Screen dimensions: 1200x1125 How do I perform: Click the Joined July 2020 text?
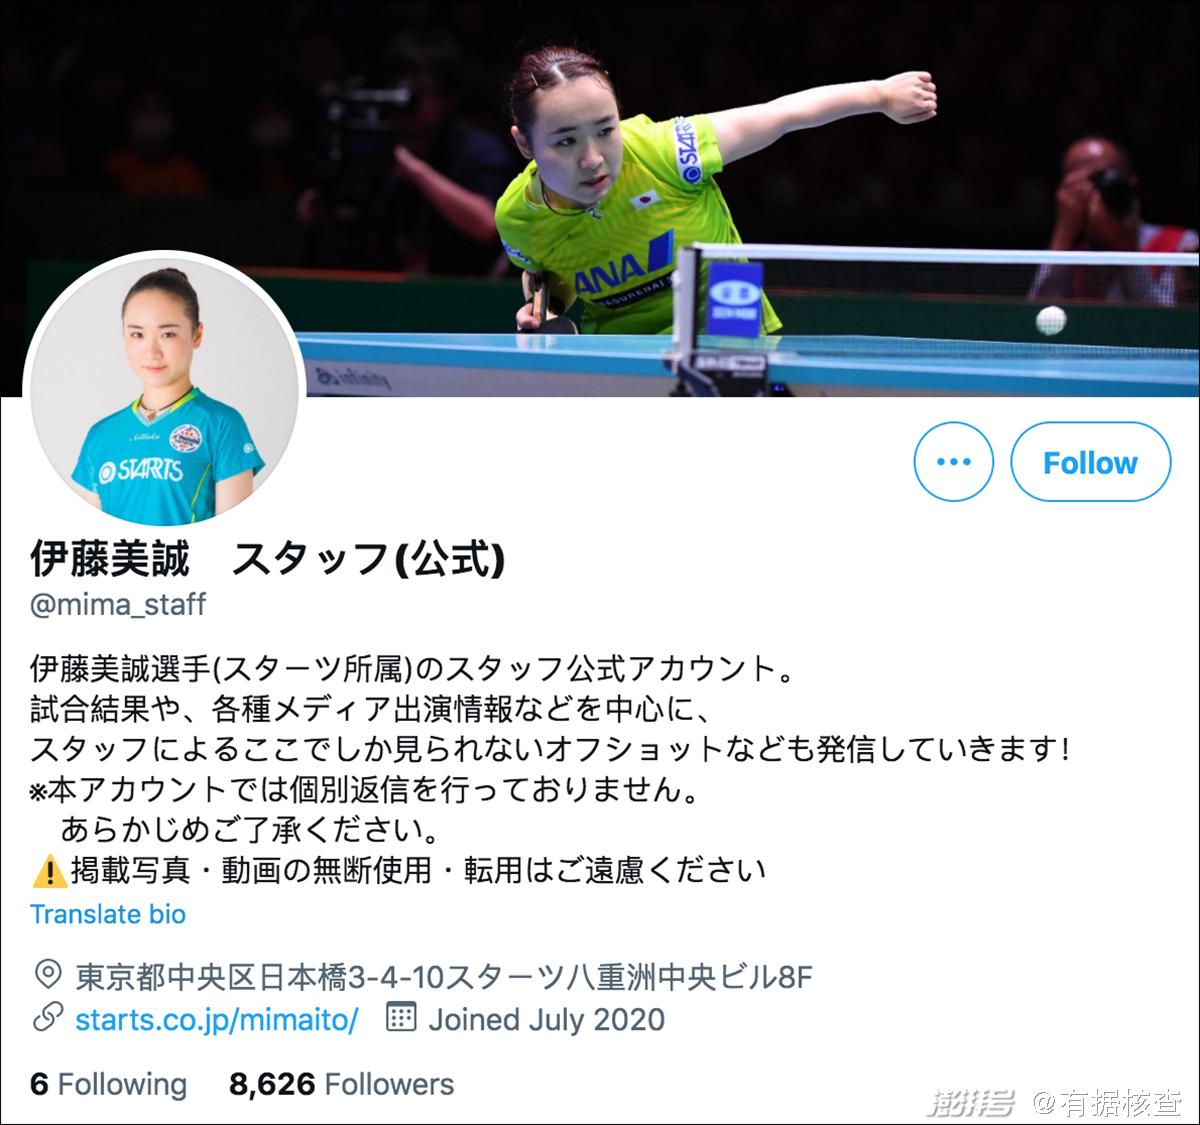click(547, 1020)
